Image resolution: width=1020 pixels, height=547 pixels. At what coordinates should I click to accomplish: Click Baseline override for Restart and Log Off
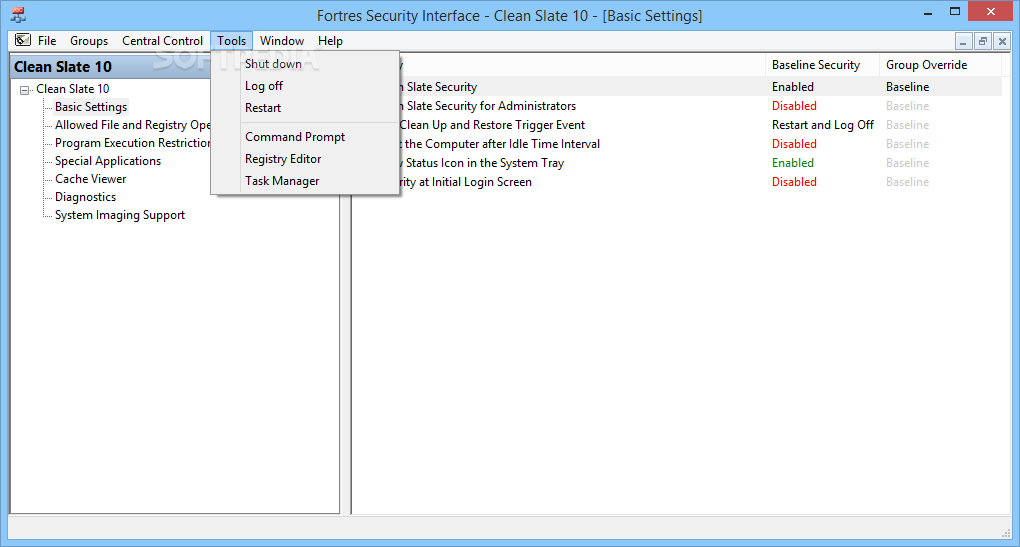[907, 125]
